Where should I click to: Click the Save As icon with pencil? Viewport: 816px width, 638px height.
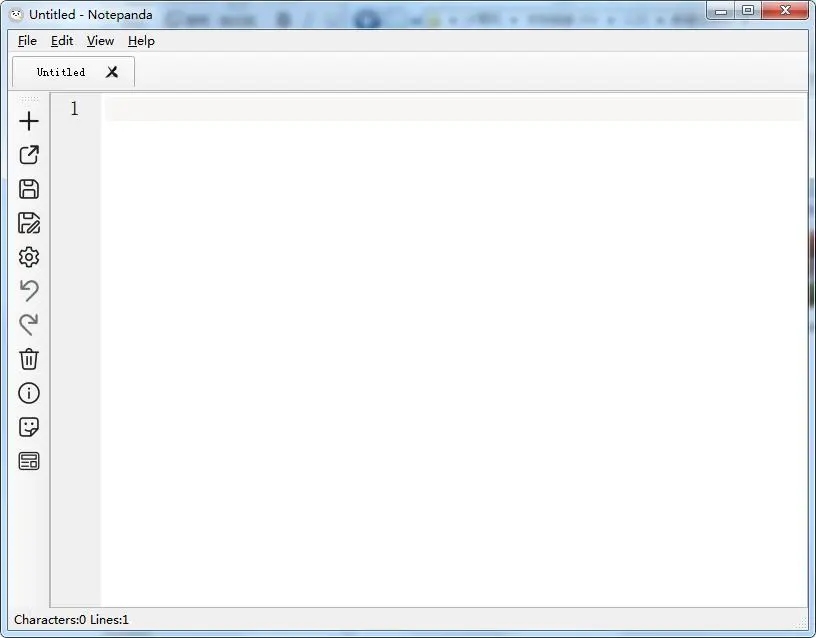tap(29, 223)
